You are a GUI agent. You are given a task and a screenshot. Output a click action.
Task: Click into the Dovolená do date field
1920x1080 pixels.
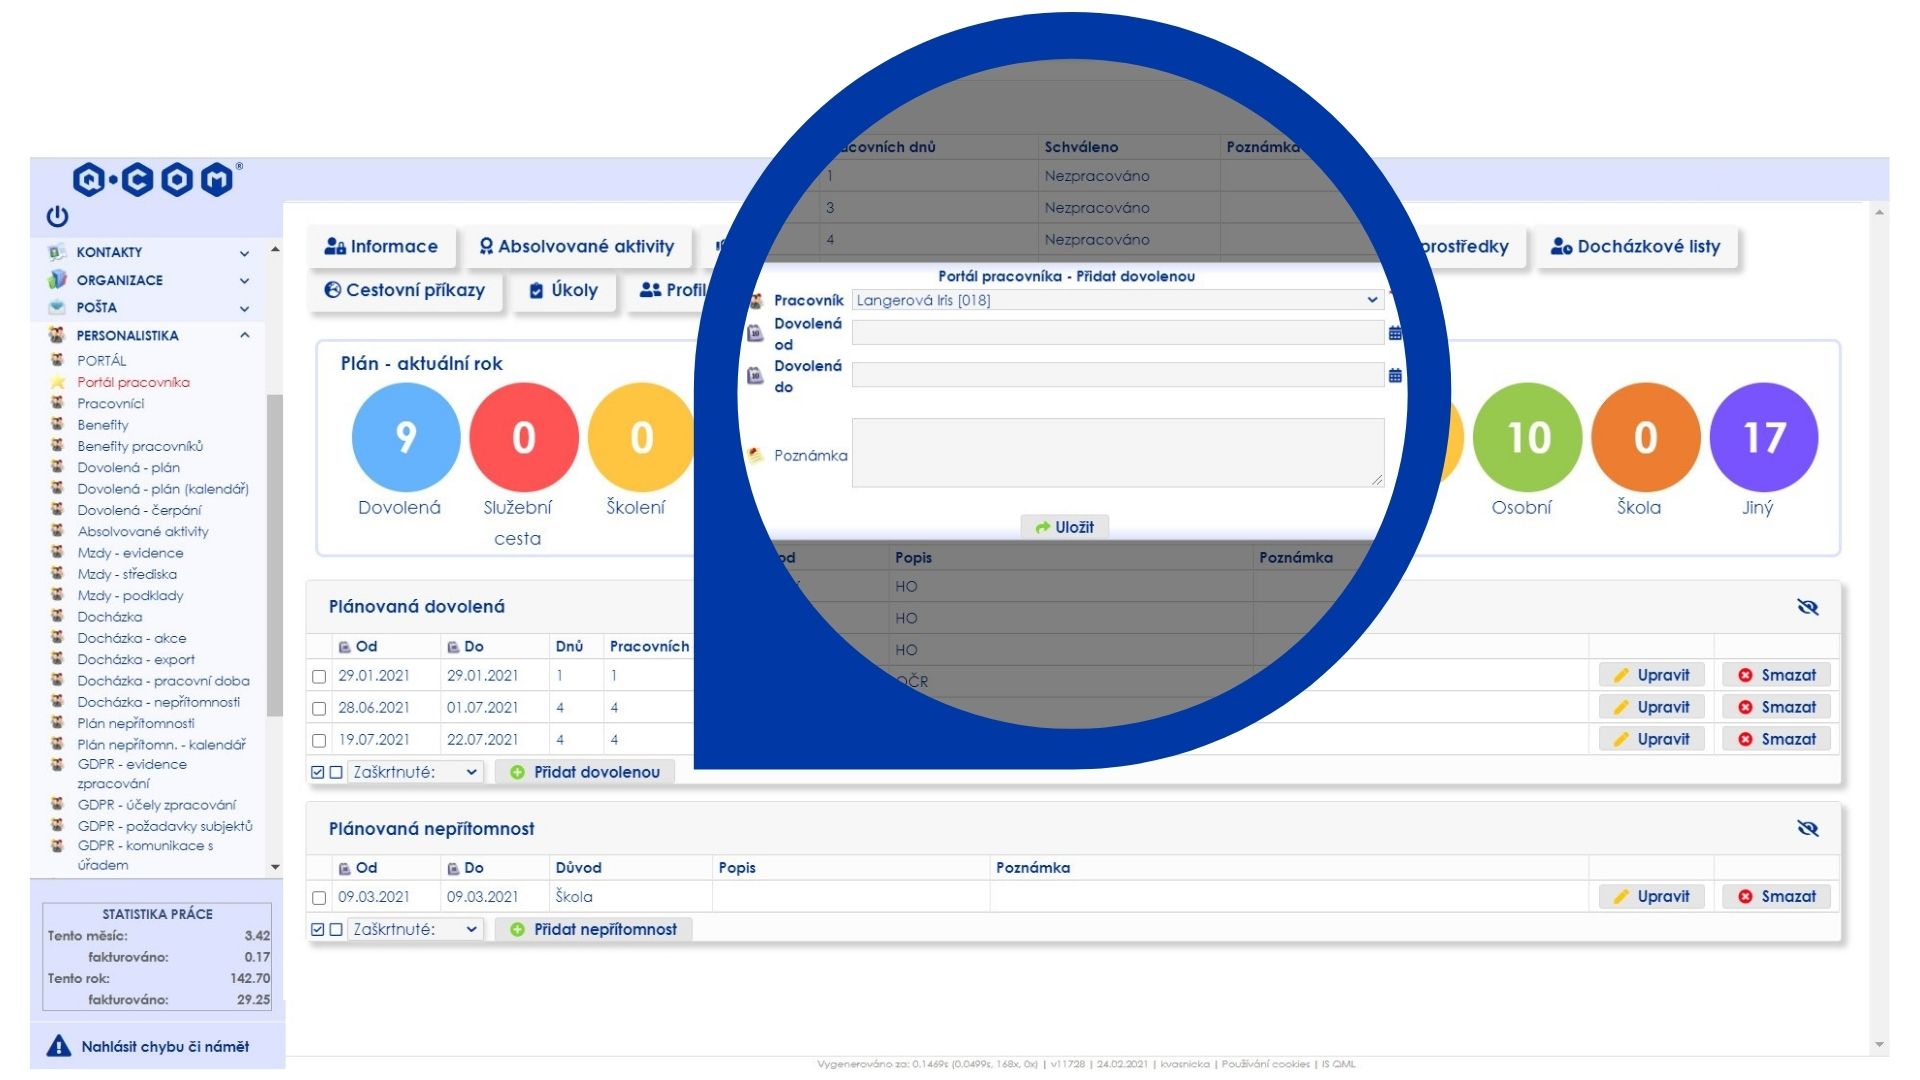[1117, 375]
